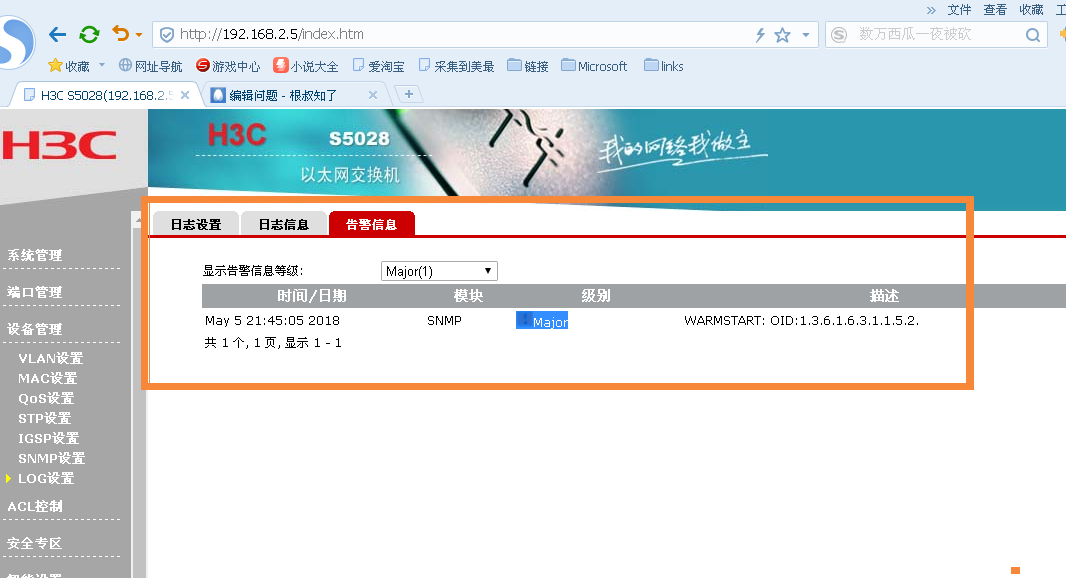Click the sidebar vertical scrollbar

pyautogui.click(x=138, y=394)
